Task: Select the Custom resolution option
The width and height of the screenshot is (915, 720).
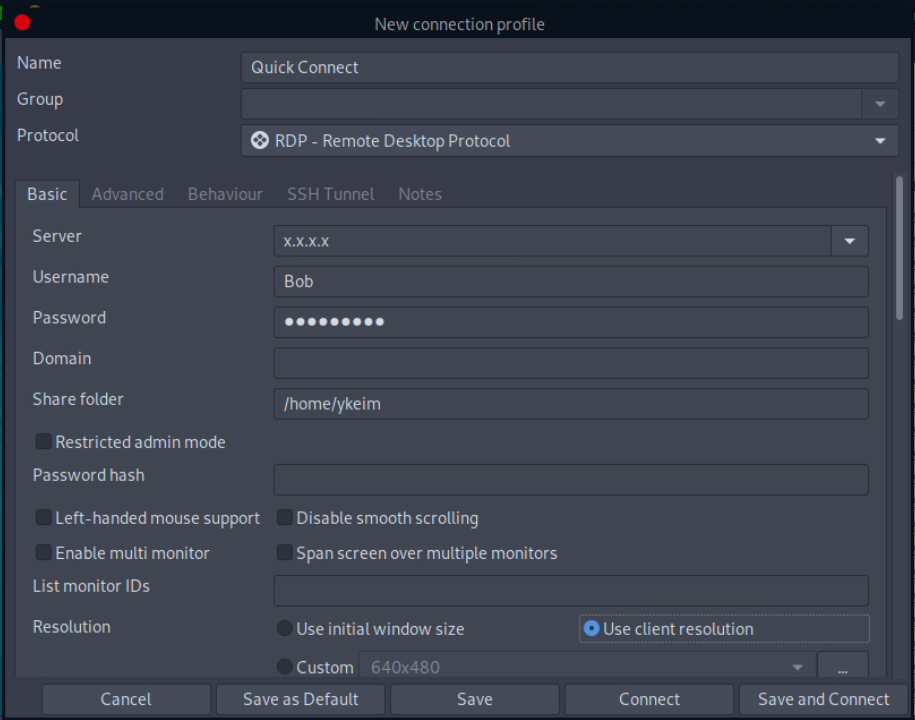Action: point(284,666)
